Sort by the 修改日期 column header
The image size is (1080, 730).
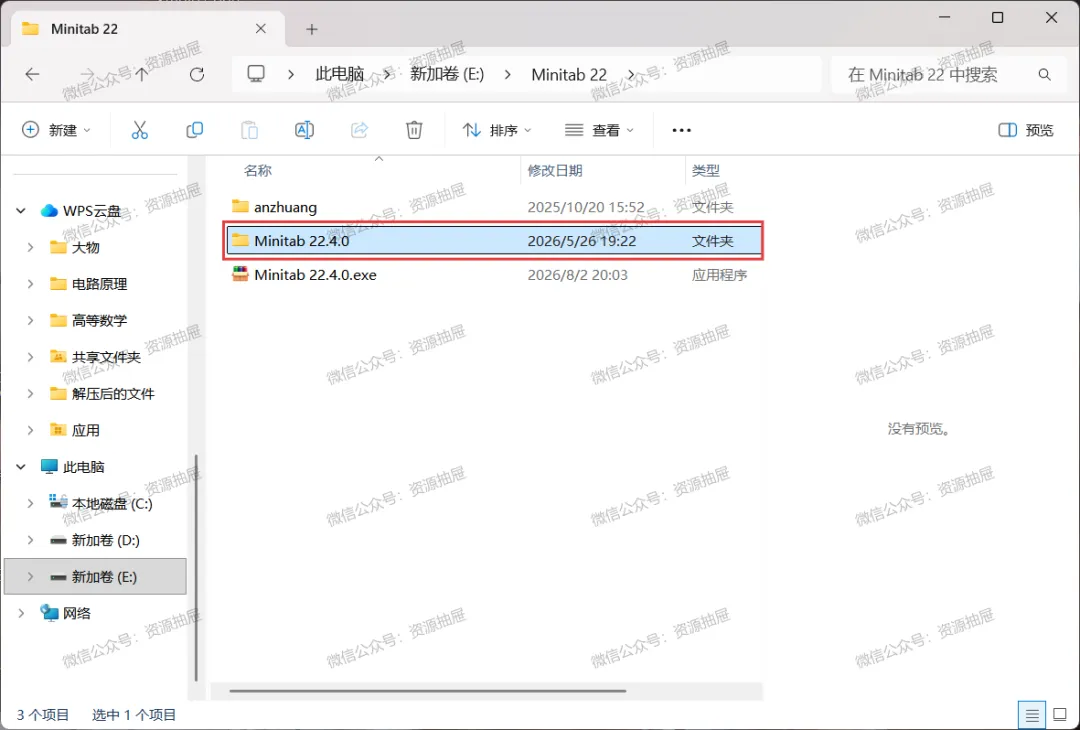pyautogui.click(x=555, y=171)
